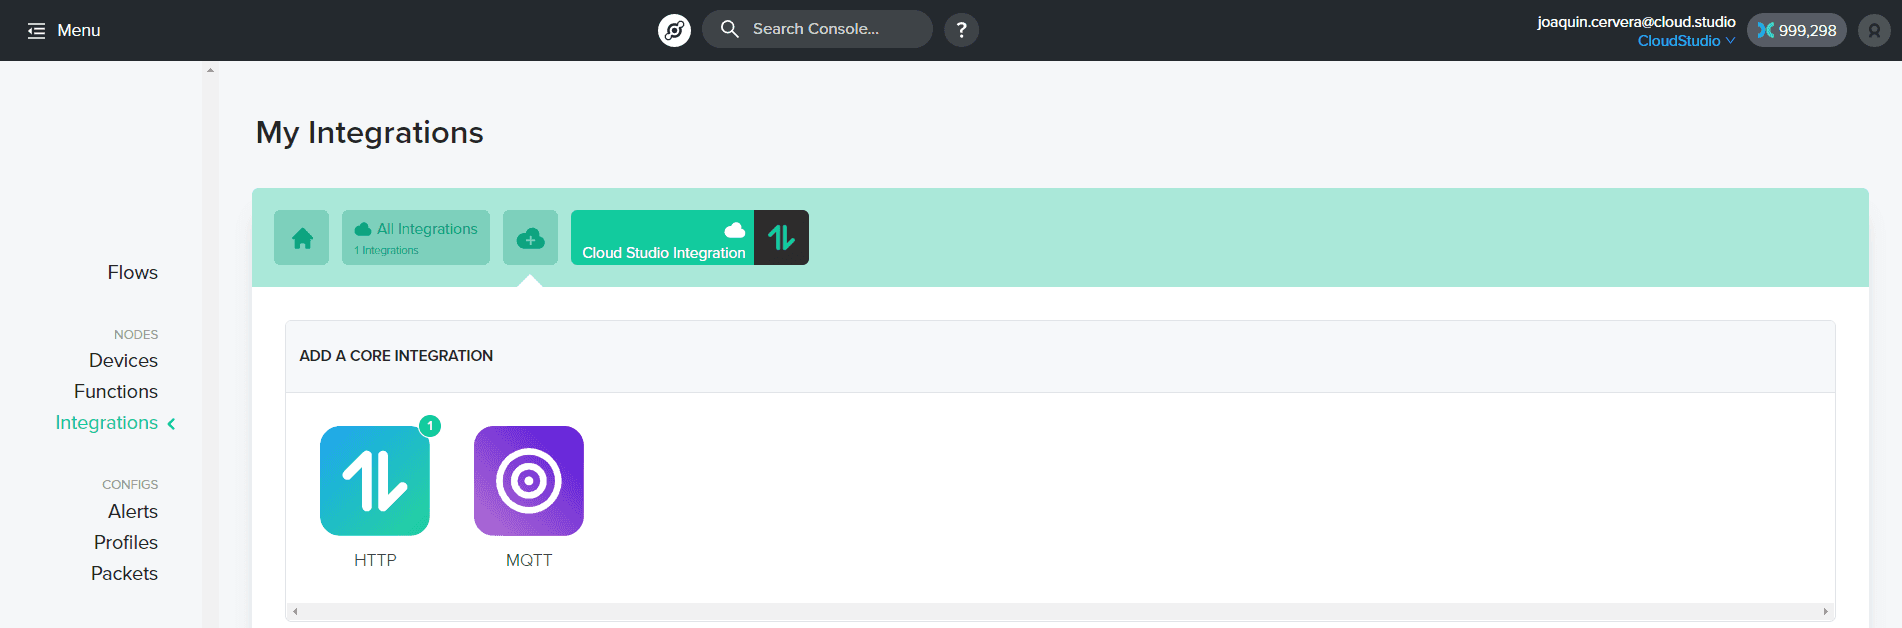Open Functions in the sidebar
1902x628 pixels.
[x=116, y=392]
